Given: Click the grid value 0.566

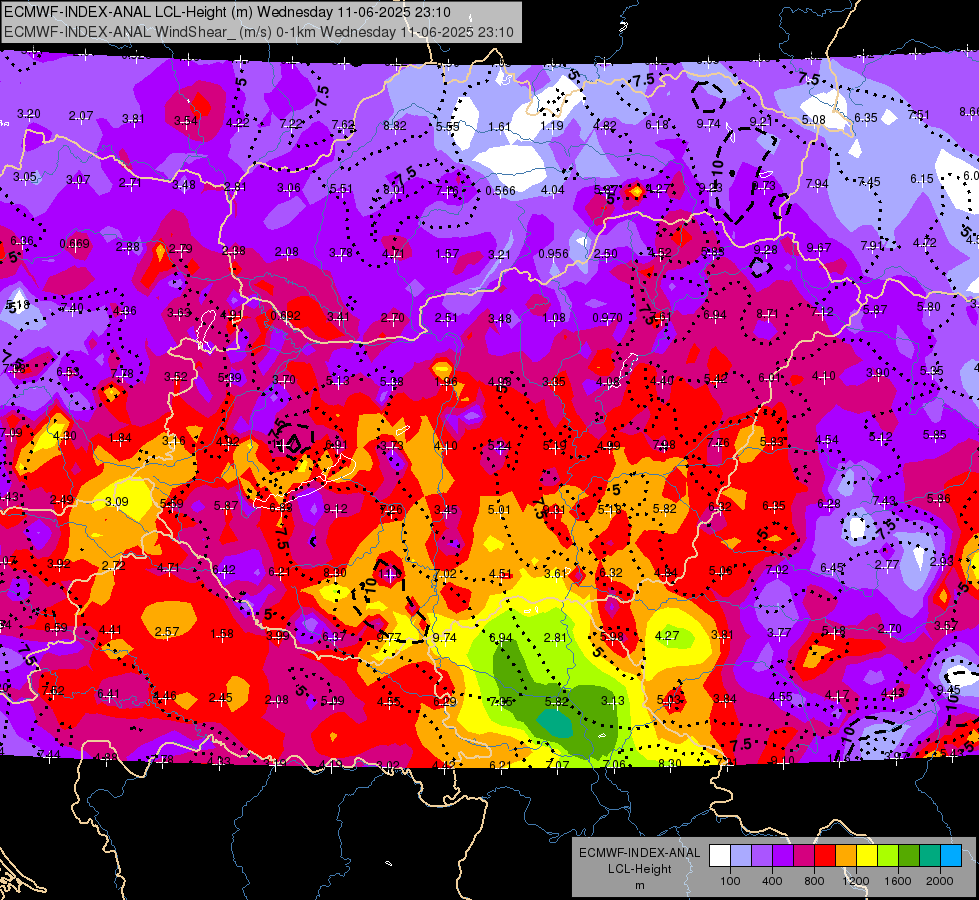Looking at the screenshot, I should click(501, 190).
